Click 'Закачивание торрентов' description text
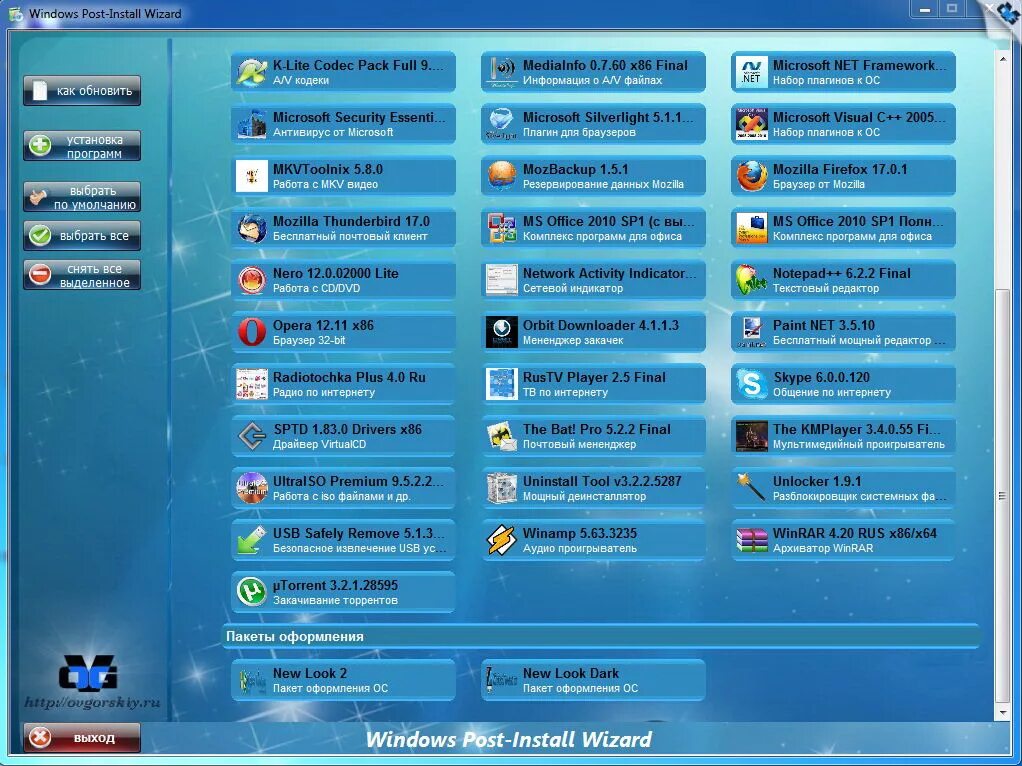The height and width of the screenshot is (766, 1022). [x=335, y=600]
